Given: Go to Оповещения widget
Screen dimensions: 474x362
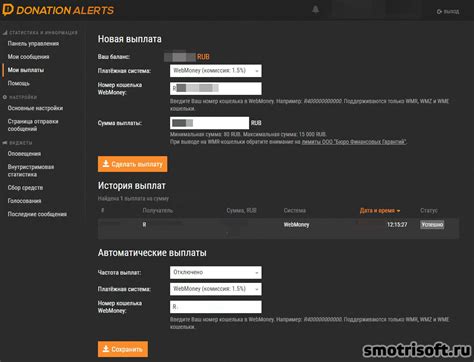Looking at the screenshot, I should (x=24, y=154).
